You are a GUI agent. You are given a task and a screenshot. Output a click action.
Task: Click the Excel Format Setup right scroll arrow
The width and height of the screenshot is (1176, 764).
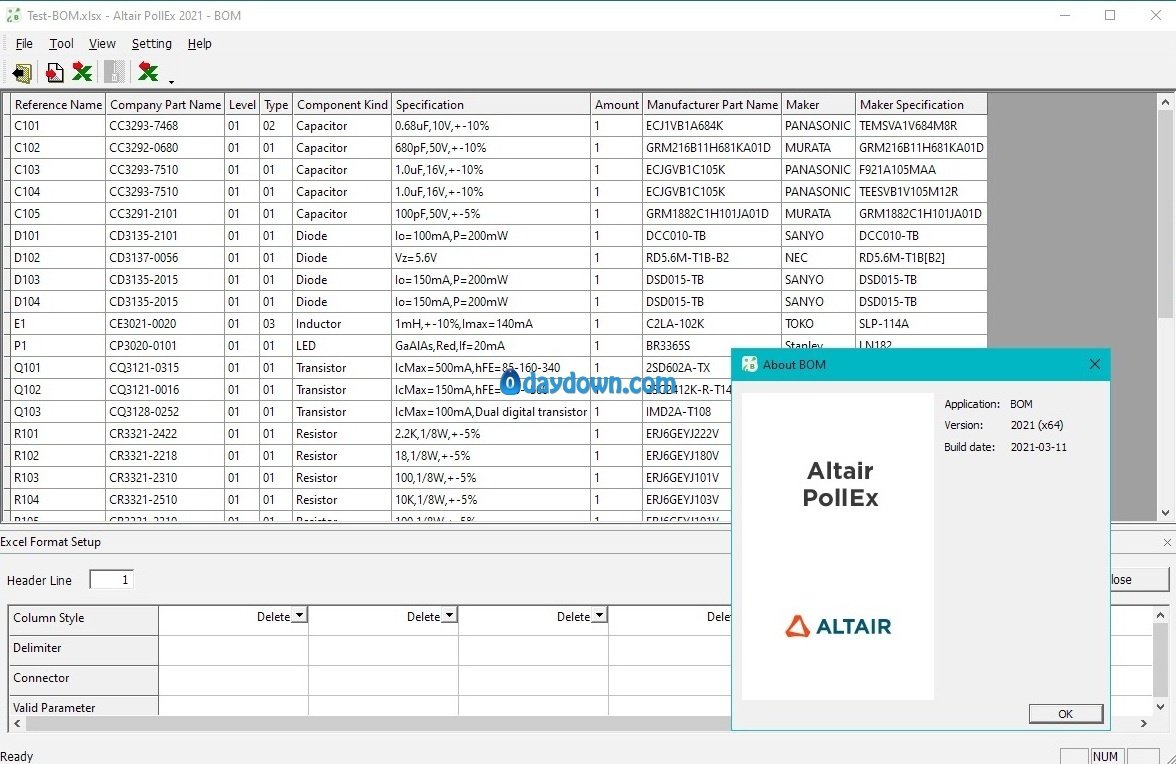click(1144, 724)
